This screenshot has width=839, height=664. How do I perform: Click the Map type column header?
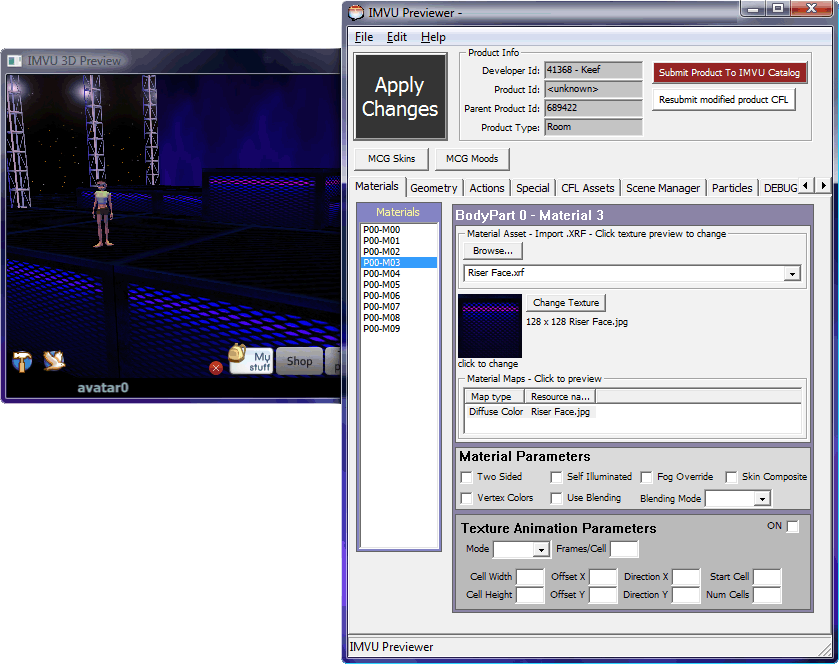coord(494,396)
